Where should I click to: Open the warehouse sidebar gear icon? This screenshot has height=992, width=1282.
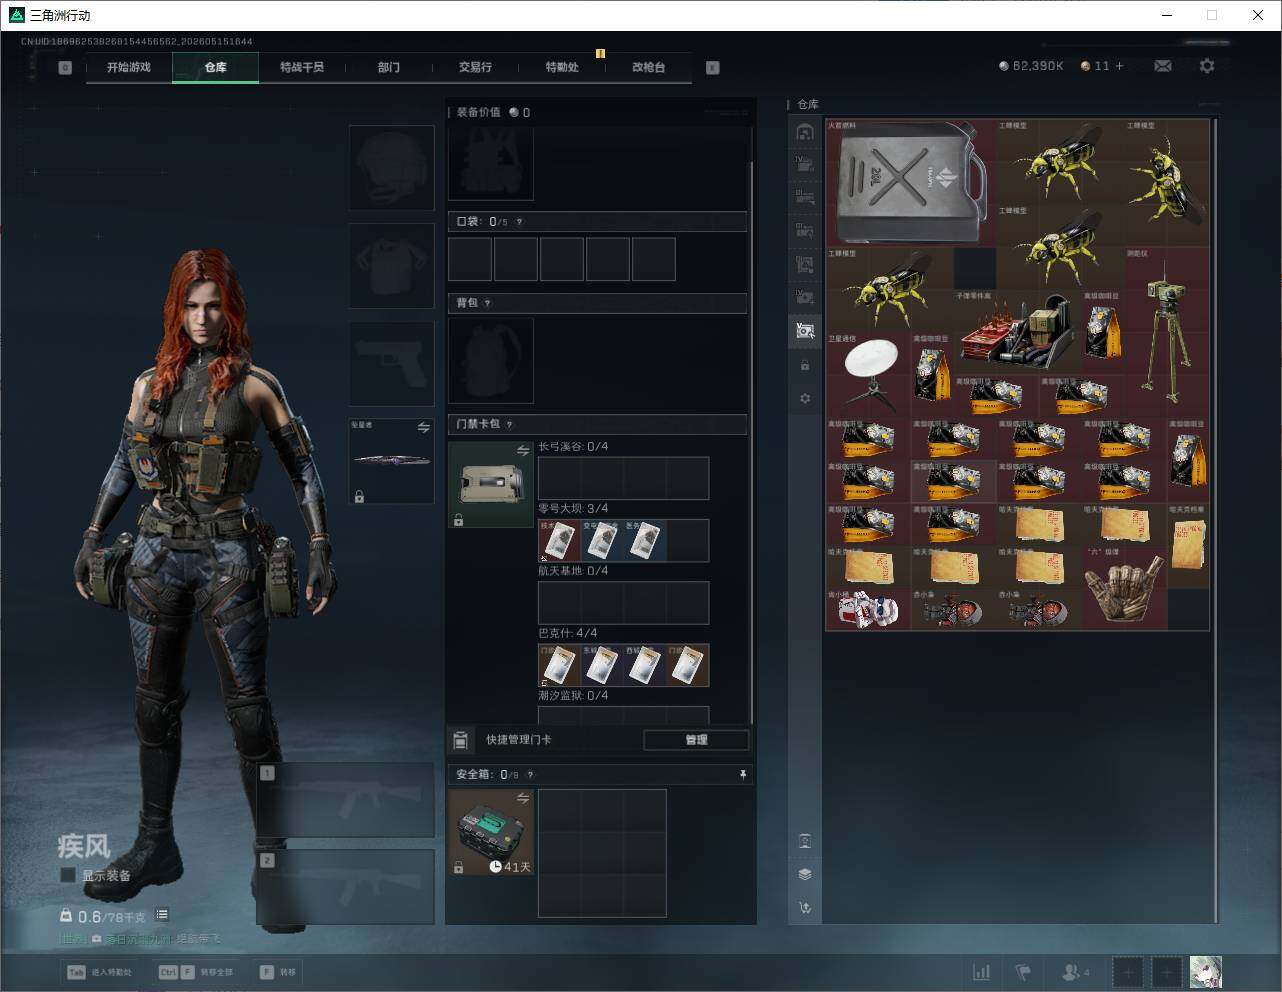pyautogui.click(x=805, y=398)
